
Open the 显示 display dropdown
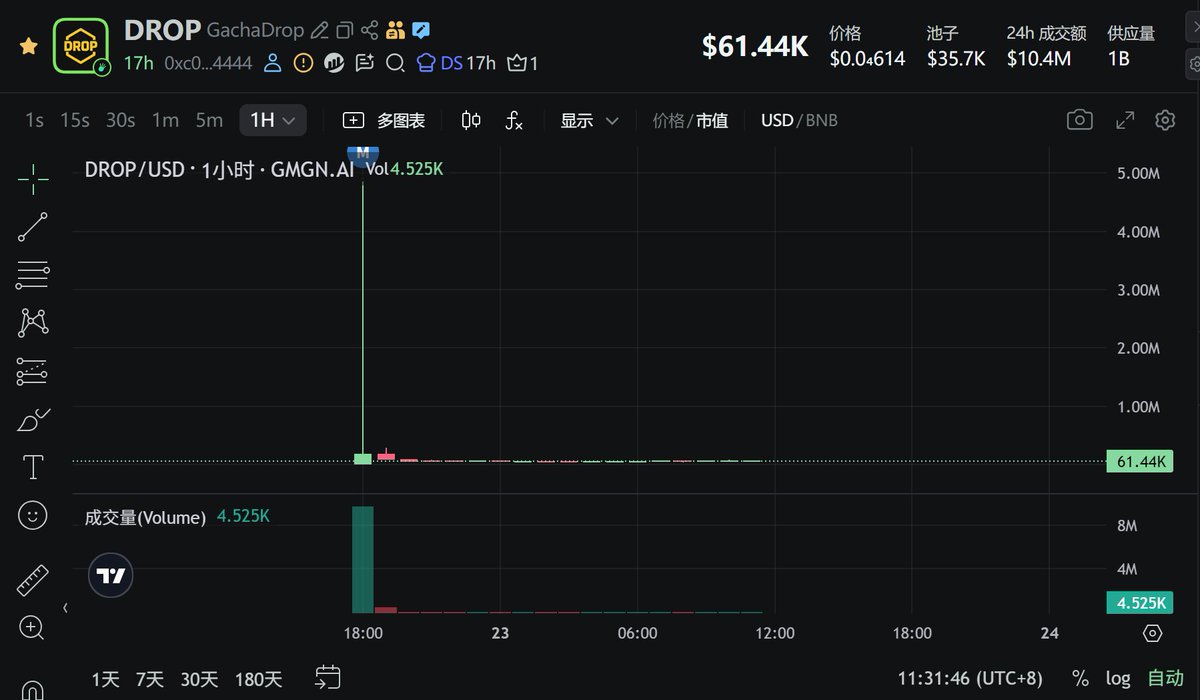pyautogui.click(x=589, y=120)
